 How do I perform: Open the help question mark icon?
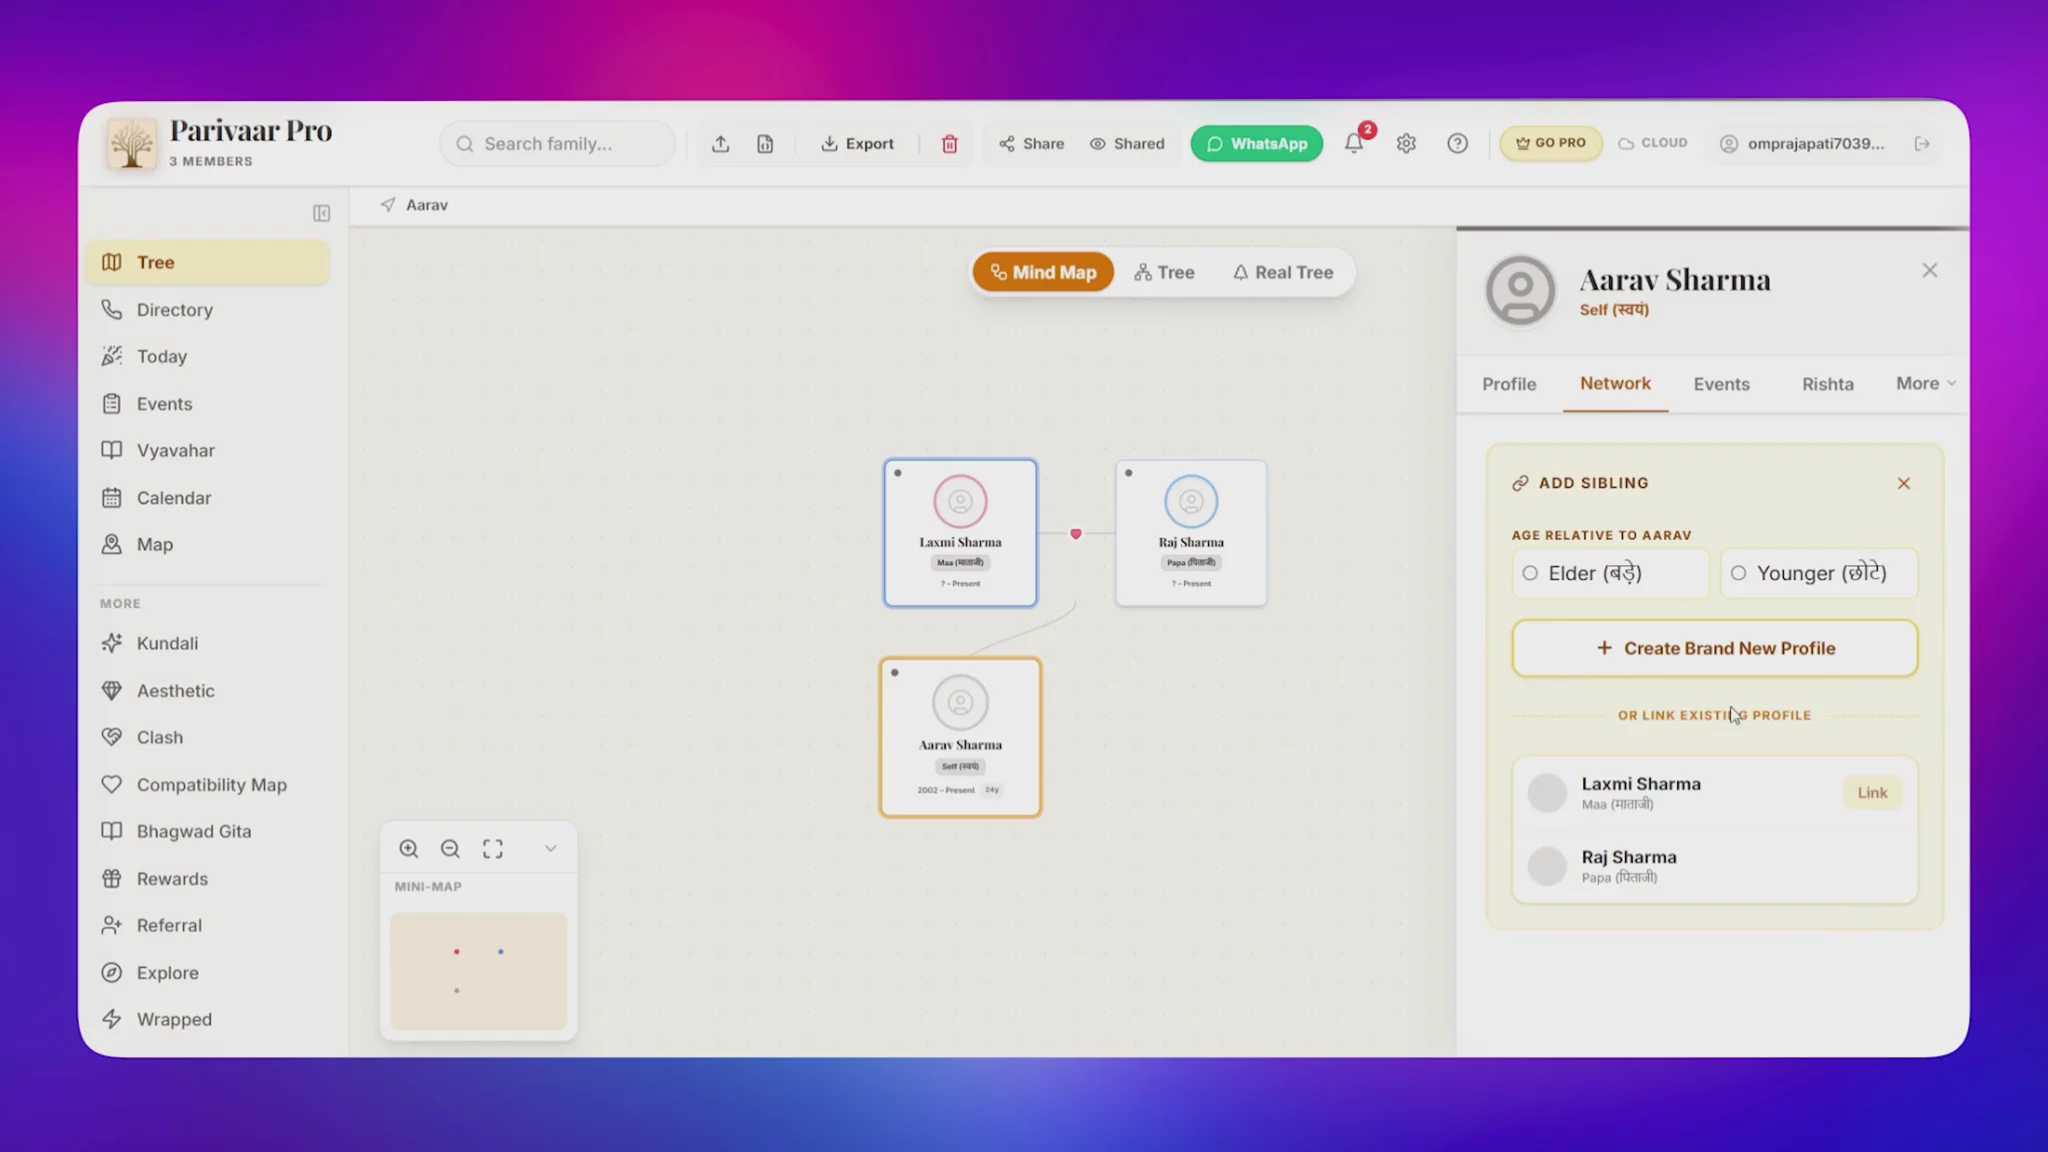pos(1457,144)
